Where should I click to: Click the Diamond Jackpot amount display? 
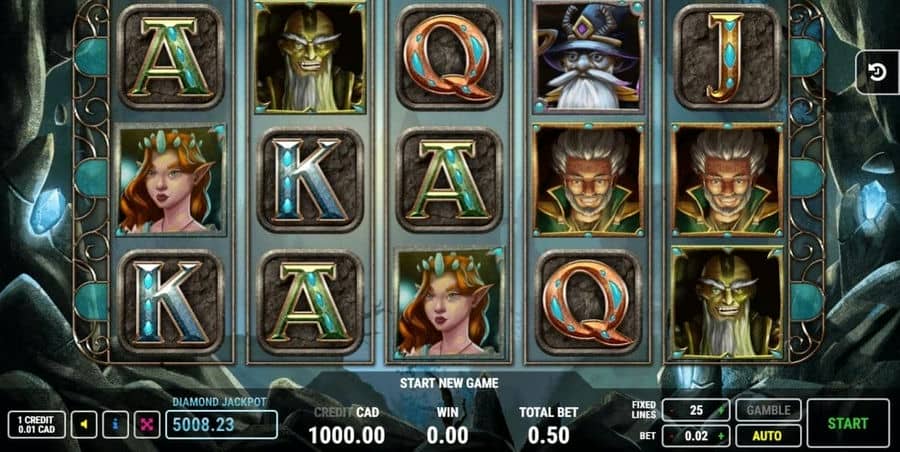tap(222, 424)
